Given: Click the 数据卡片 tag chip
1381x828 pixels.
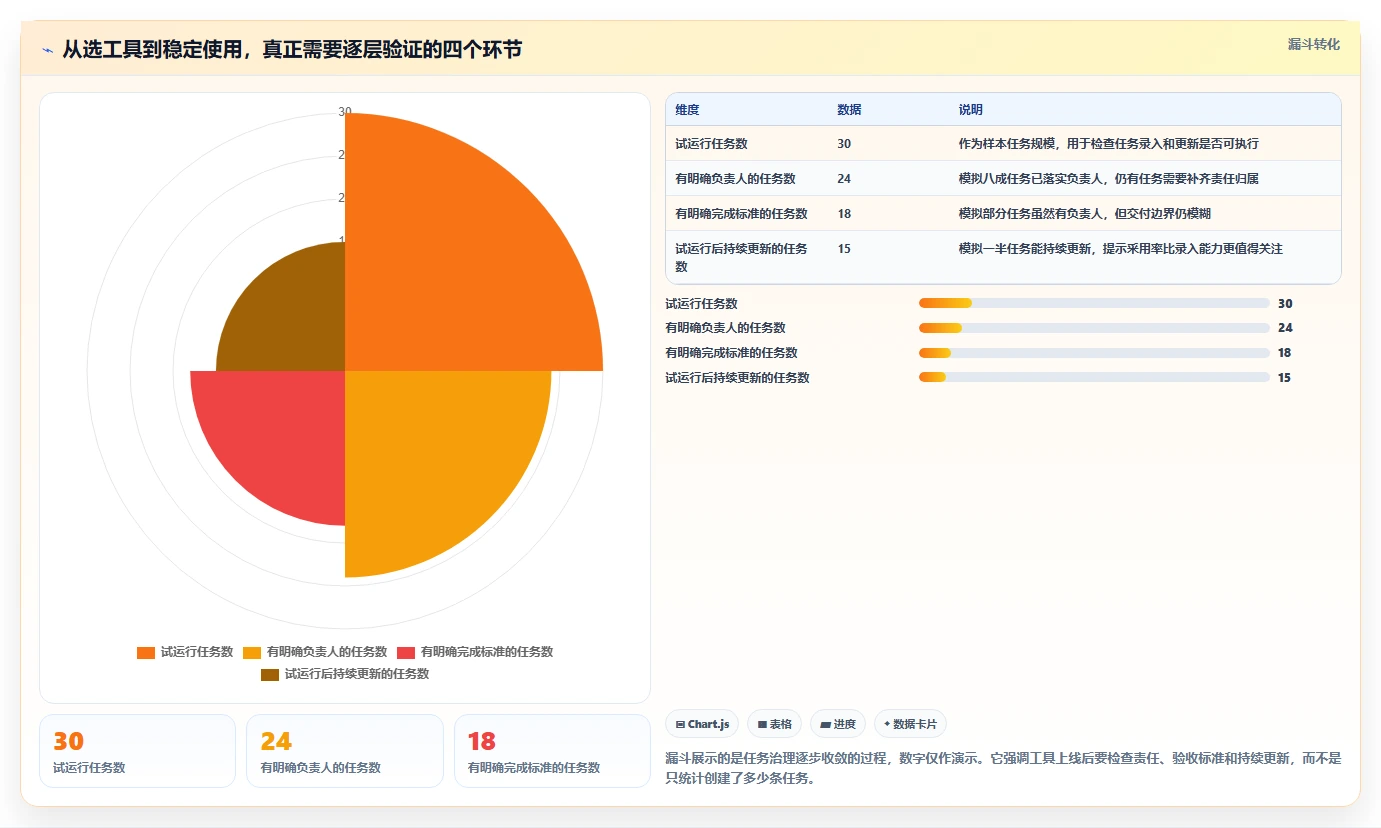Looking at the screenshot, I should point(910,724).
